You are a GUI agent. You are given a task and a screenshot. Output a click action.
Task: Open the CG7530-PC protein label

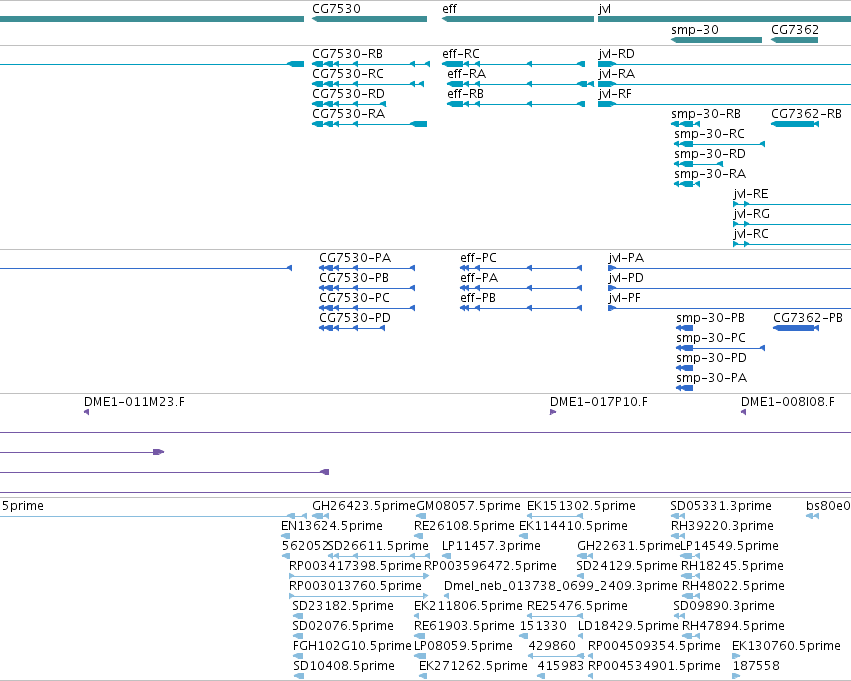tap(354, 298)
